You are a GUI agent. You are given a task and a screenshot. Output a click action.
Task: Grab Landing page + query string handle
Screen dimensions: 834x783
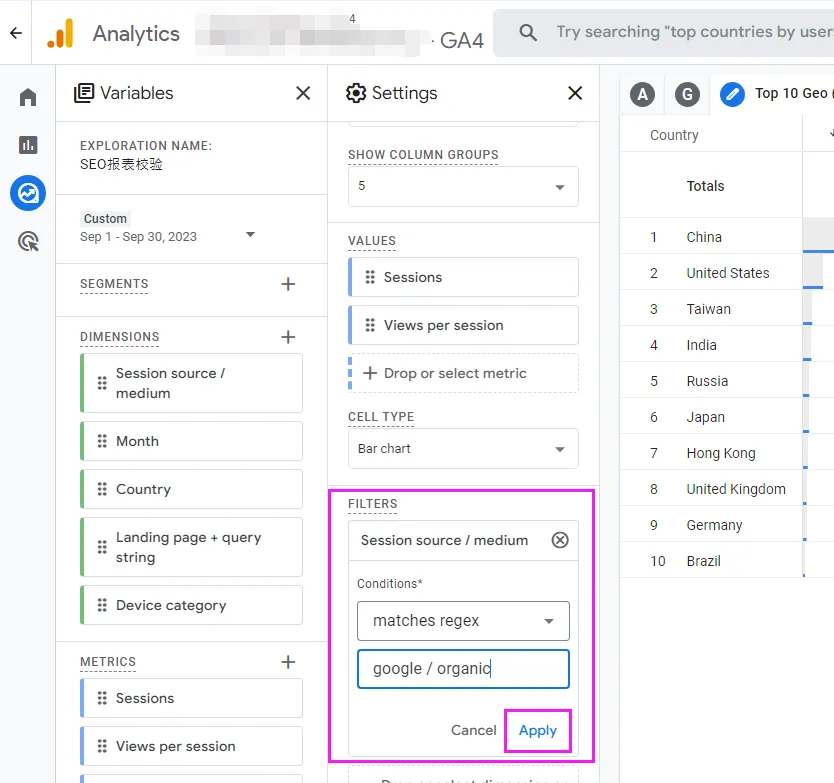[x=102, y=547]
